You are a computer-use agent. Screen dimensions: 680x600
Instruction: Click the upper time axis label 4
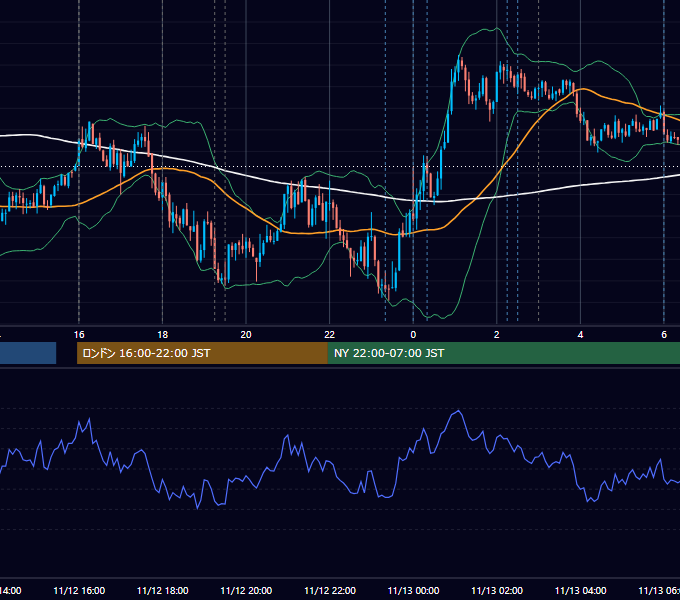click(x=580, y=334)
